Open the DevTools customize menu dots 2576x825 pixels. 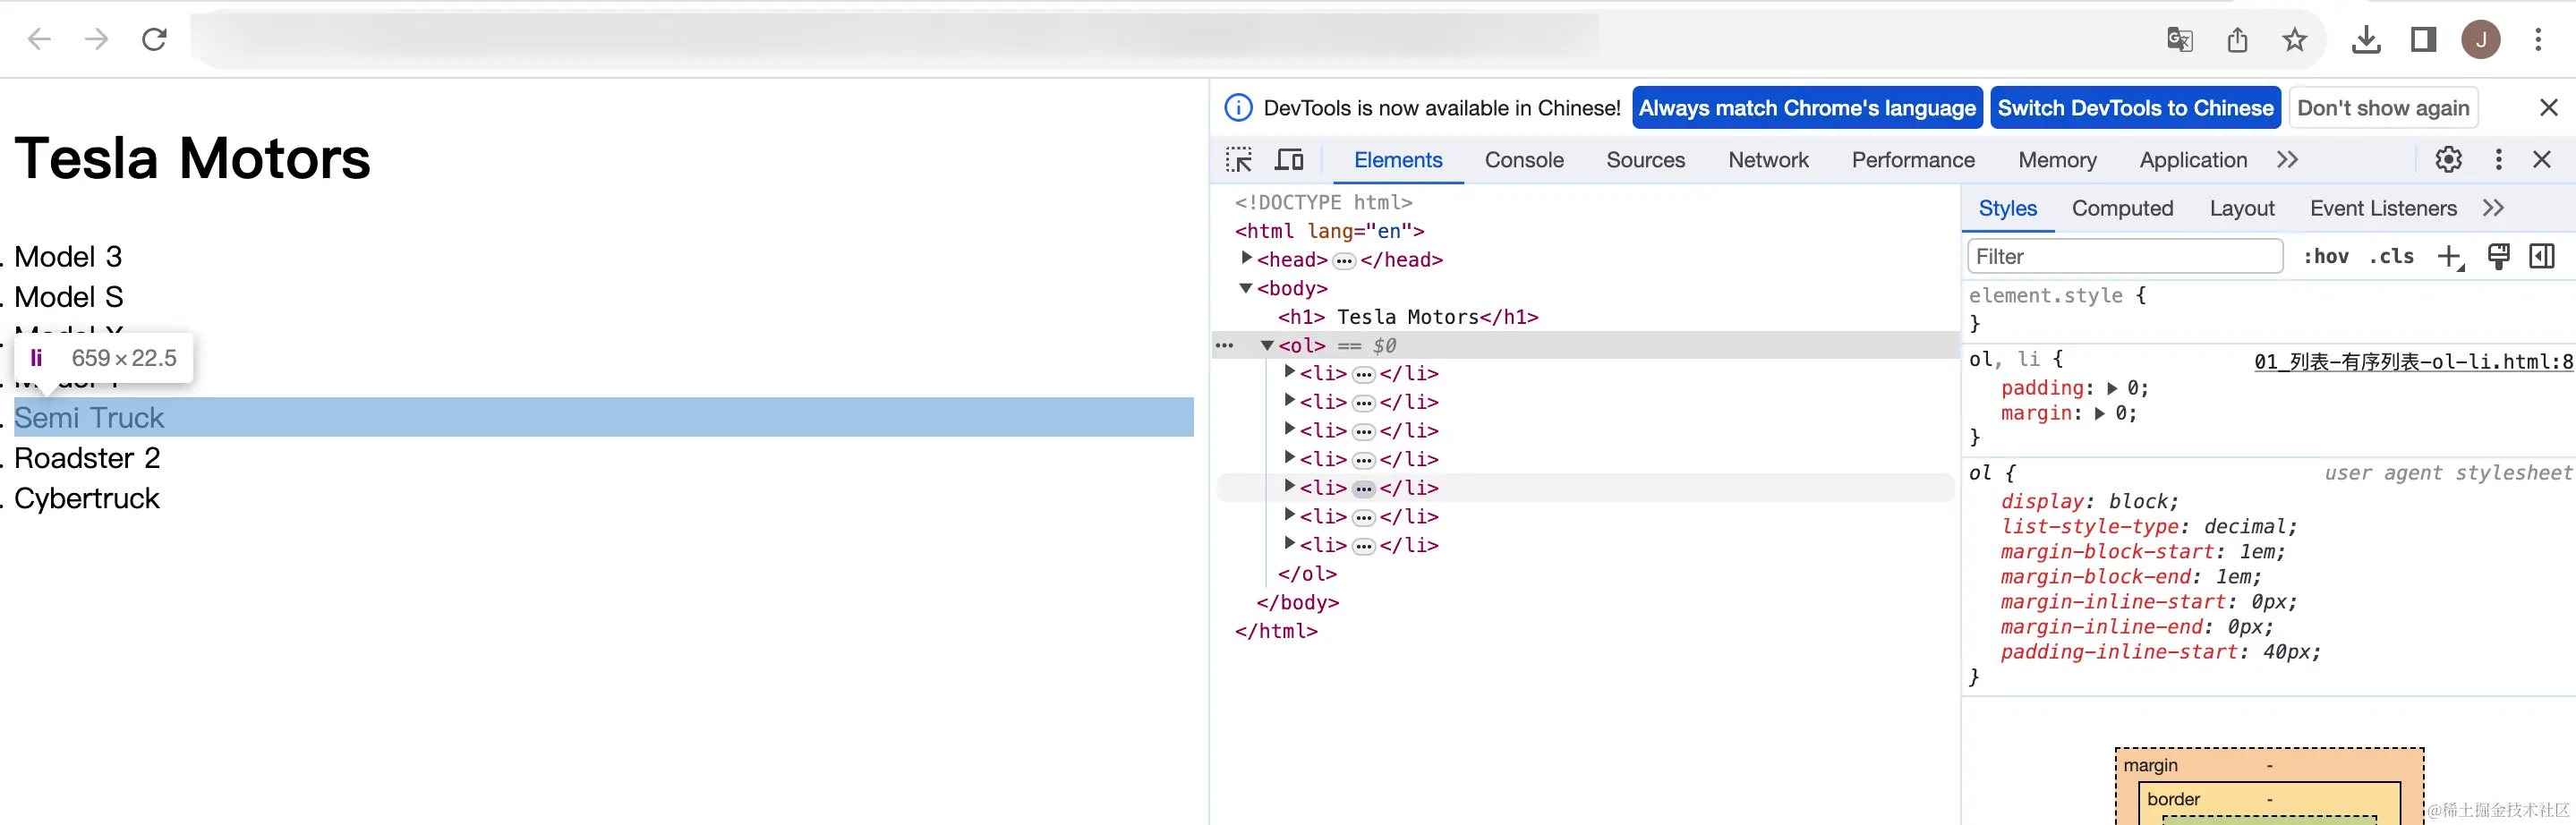[x=2498, y=159]
